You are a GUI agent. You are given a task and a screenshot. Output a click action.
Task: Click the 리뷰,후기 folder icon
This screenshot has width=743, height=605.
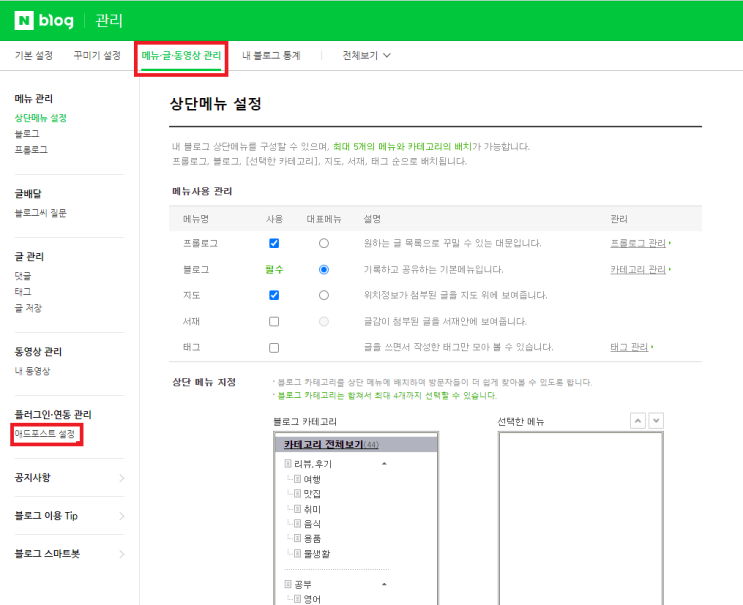pyautogui.click(x=288, y=463)
